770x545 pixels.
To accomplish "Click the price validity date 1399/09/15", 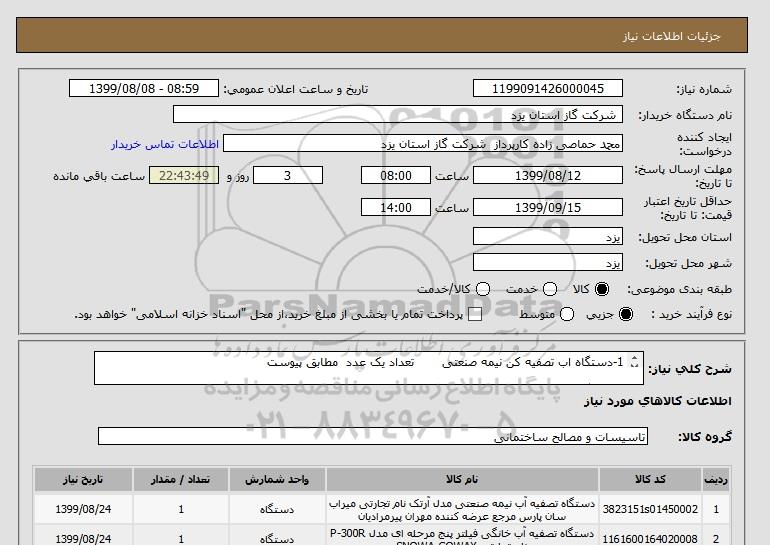I will [548, 207].
